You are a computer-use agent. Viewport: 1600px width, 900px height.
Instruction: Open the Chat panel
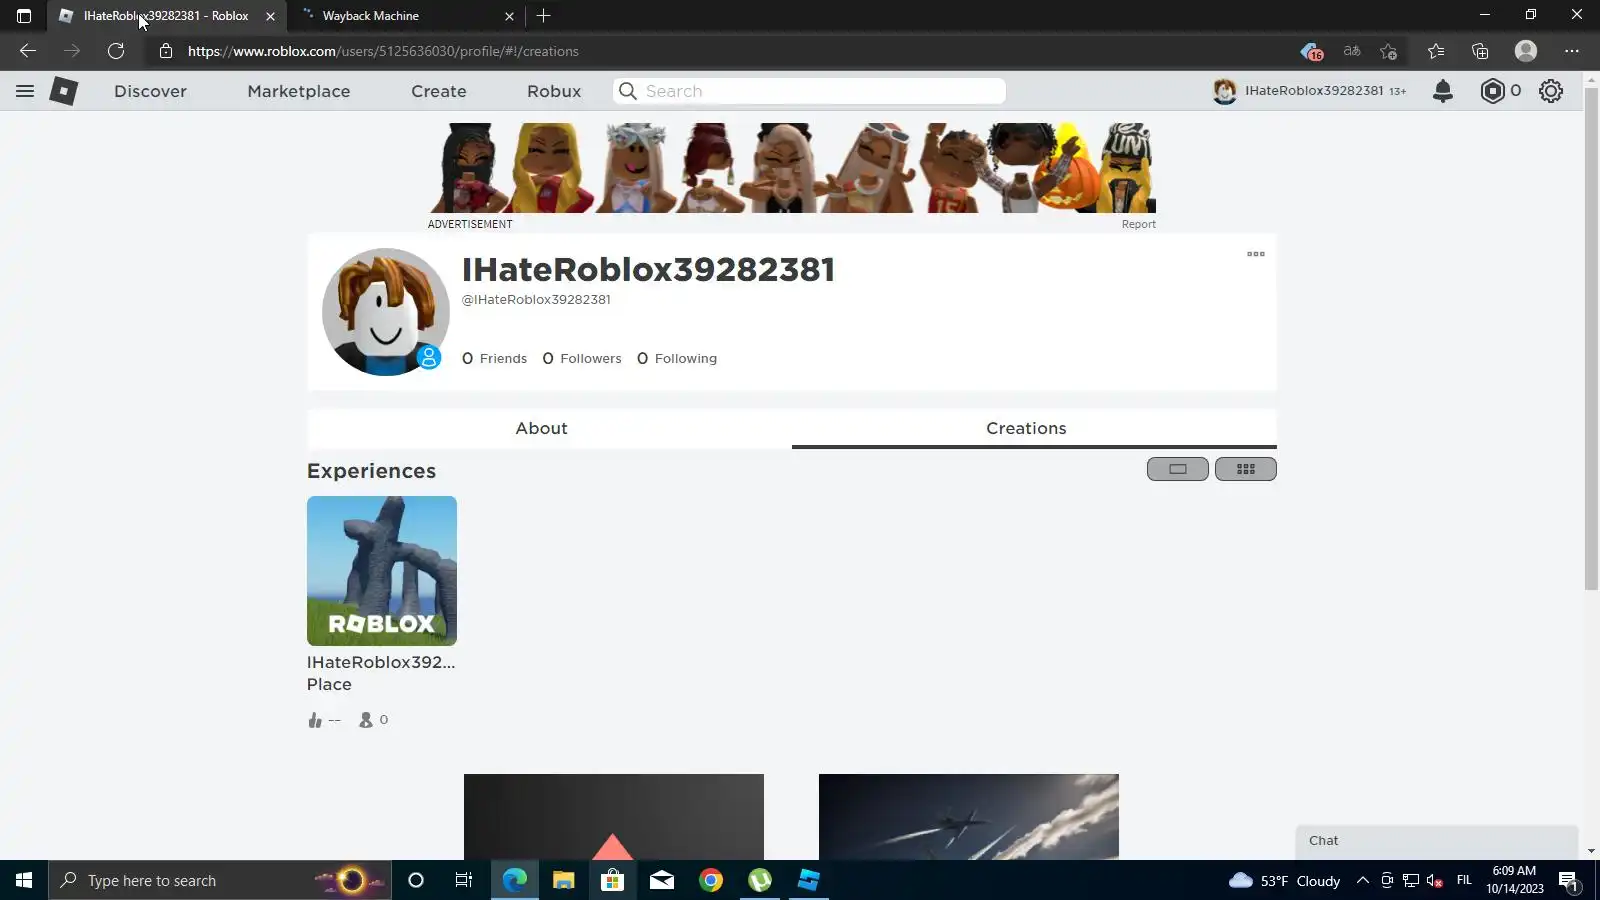pyautogui.click(x=1437, y=841)
